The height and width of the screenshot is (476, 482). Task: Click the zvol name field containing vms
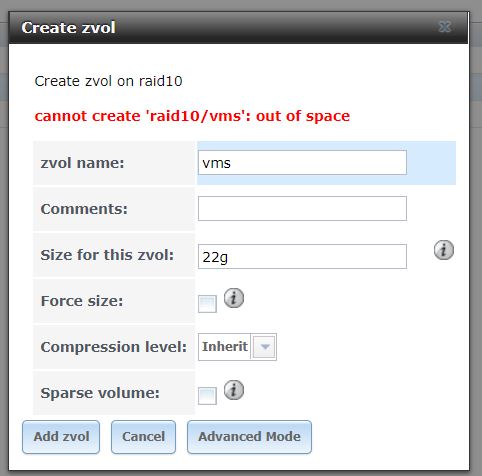pos(302,163)
